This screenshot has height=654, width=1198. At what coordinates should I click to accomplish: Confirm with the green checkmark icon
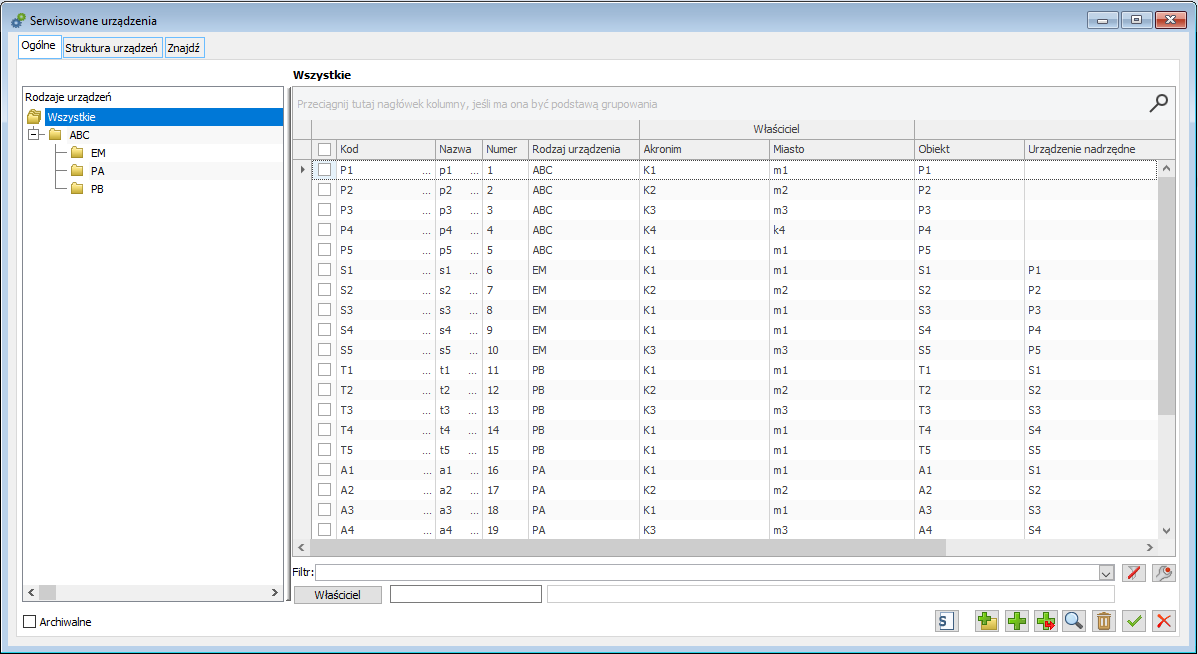[x=1134, y=621]
